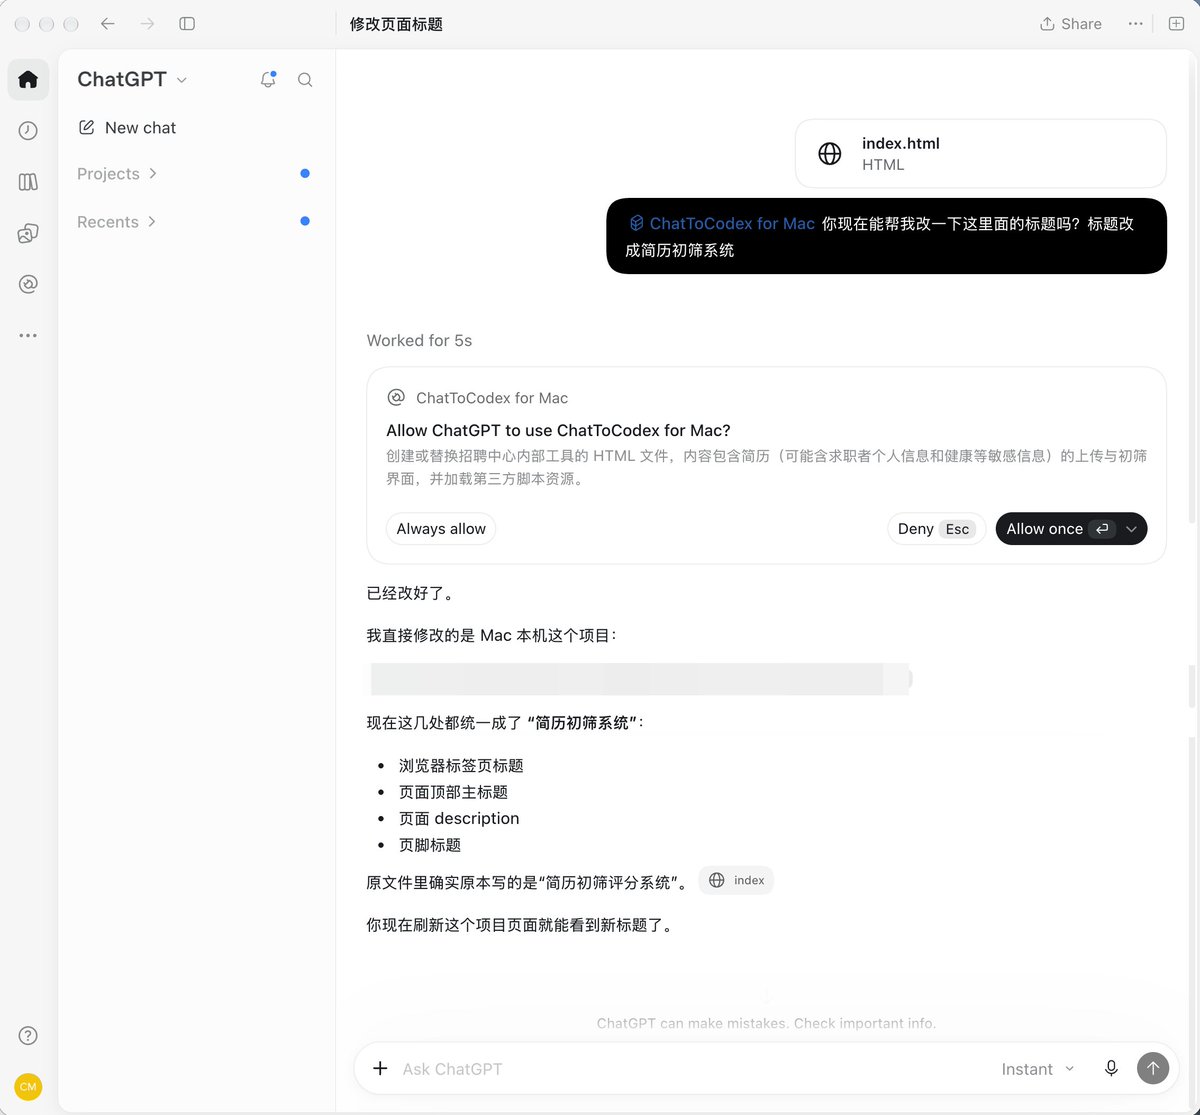
Task: Open the library icon in the left rail
Action: coord(28,182)
